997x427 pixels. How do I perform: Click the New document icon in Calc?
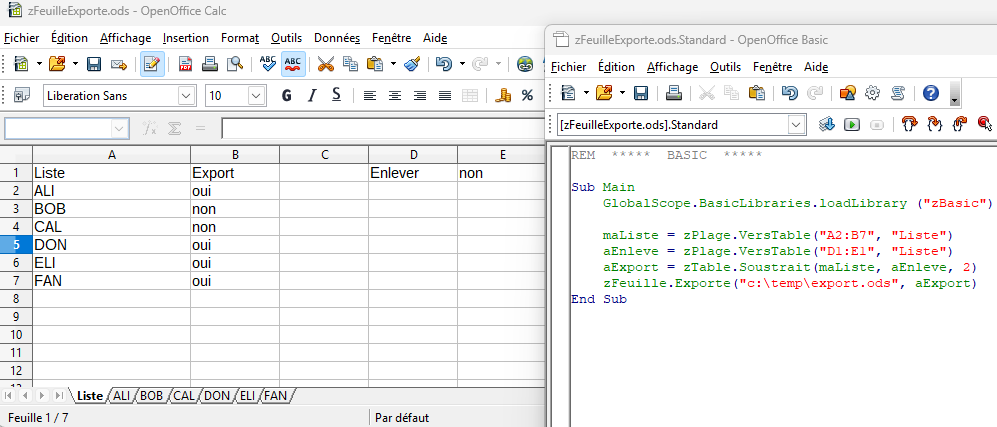[21, 64]
